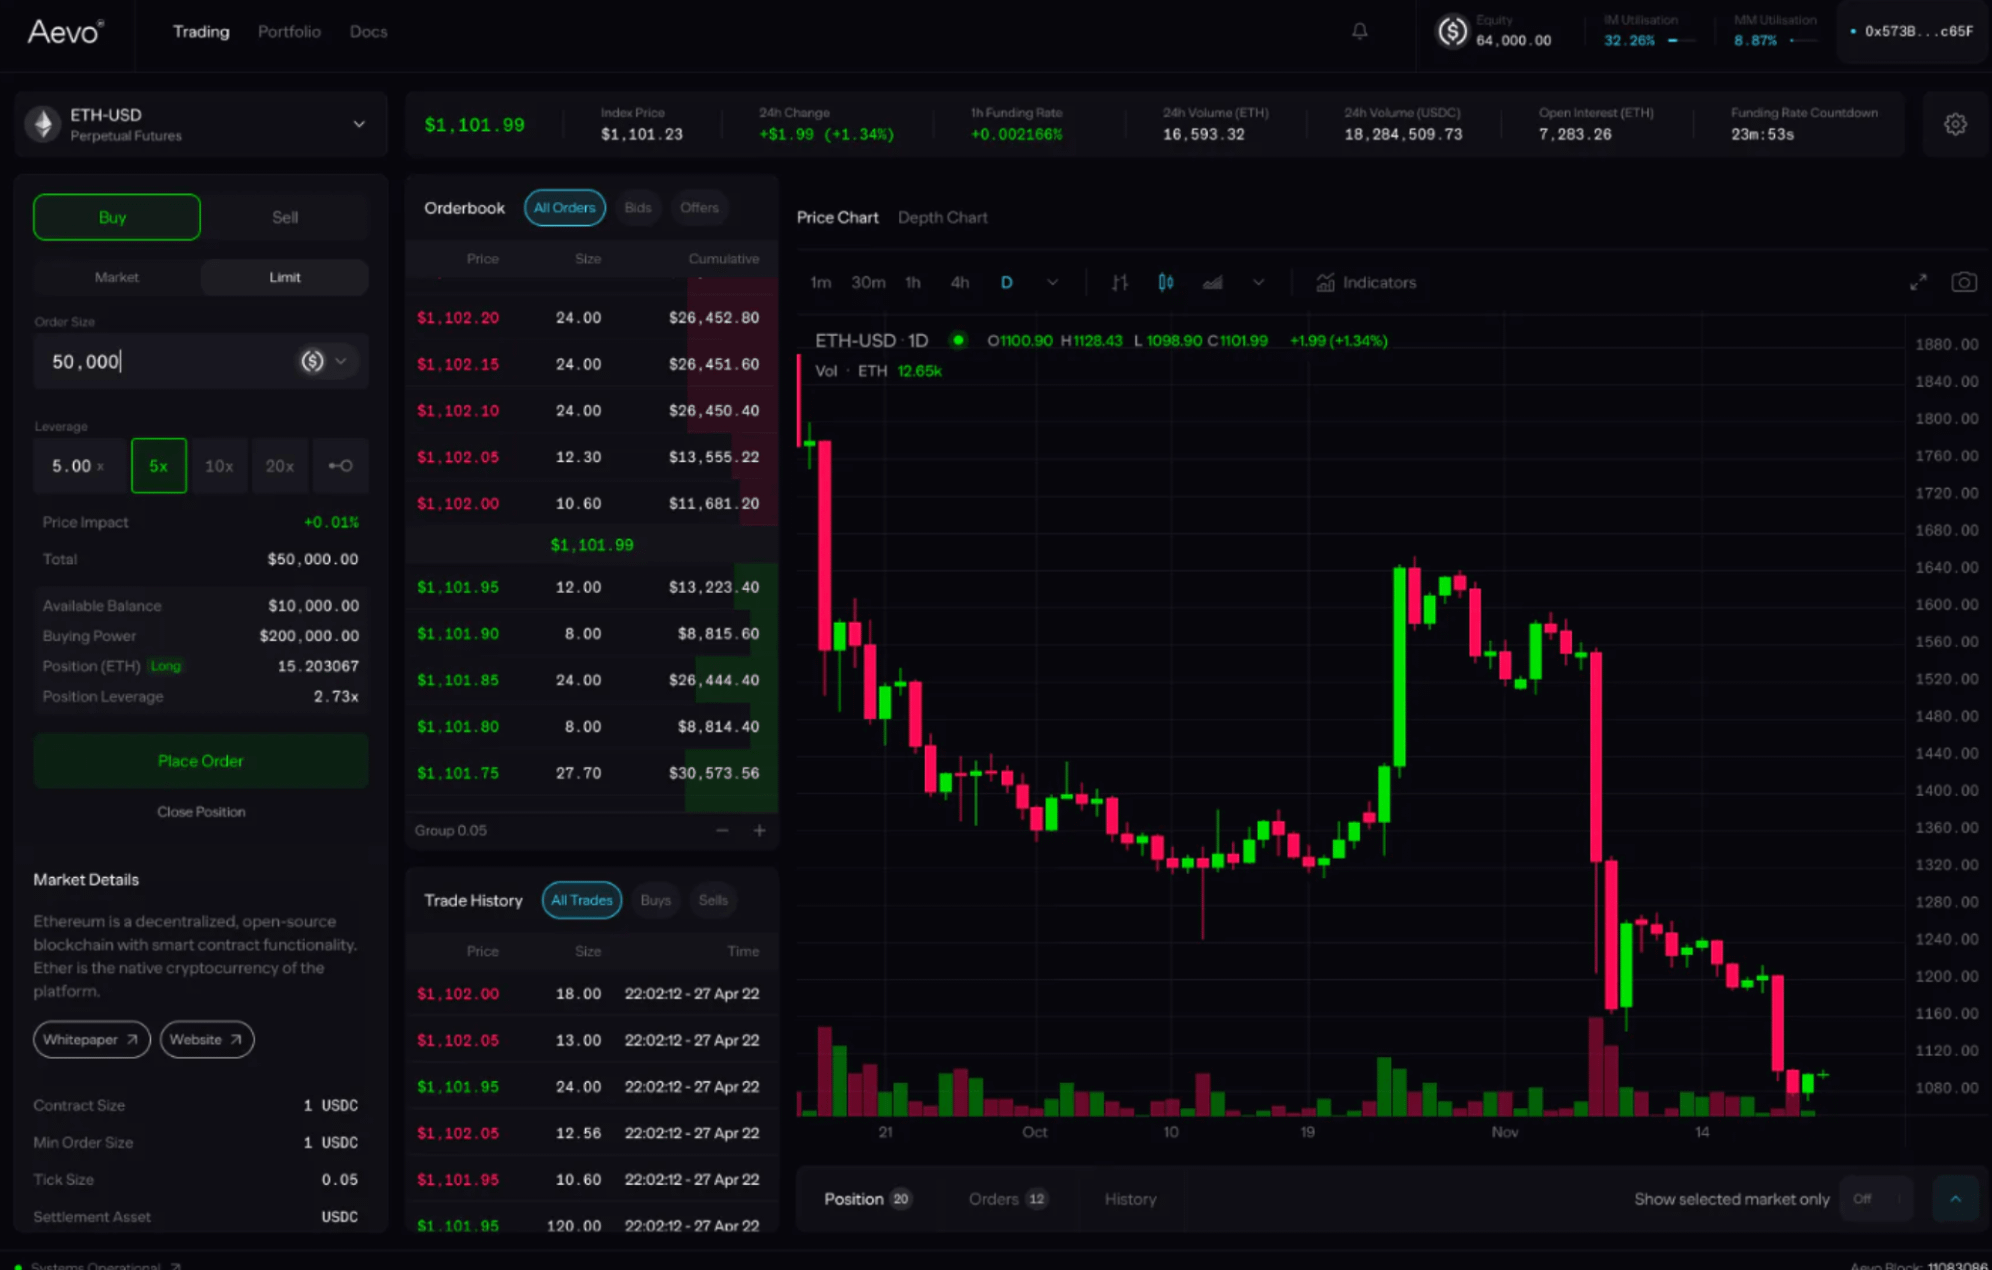1992x1270 pixels.
Task: Filter Trade History to Sells only
Action: 712,900
